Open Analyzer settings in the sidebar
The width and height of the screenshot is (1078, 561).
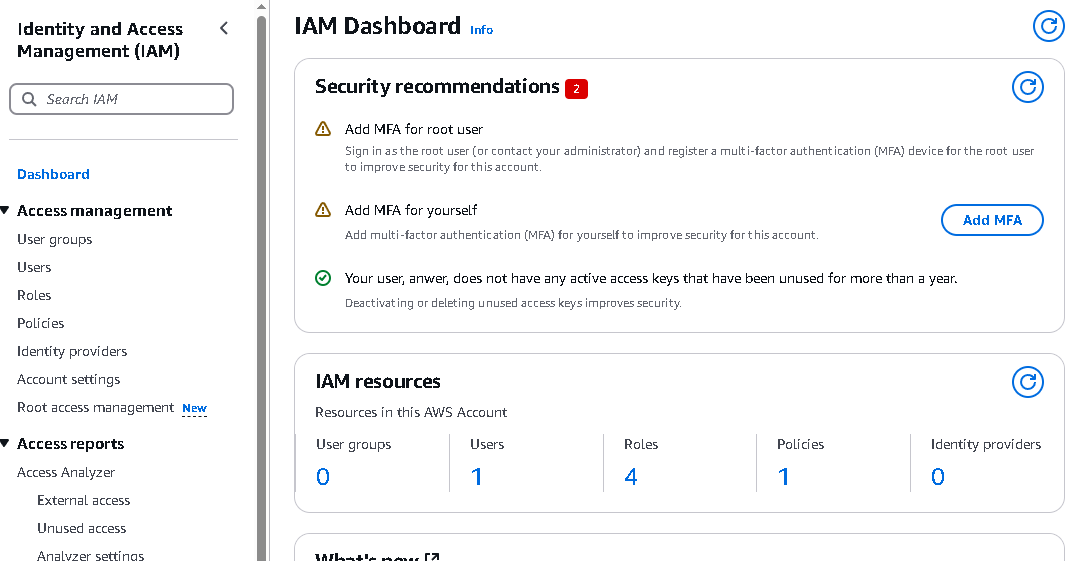(x=91, y=556)
